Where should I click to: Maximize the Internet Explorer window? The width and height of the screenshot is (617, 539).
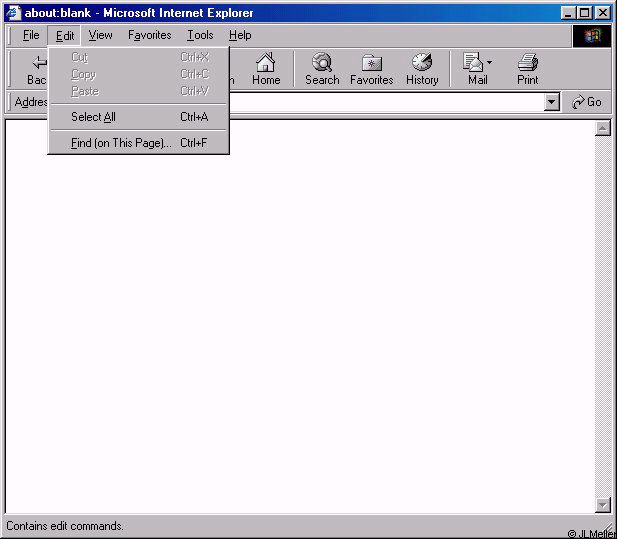[x=584, y=13]
